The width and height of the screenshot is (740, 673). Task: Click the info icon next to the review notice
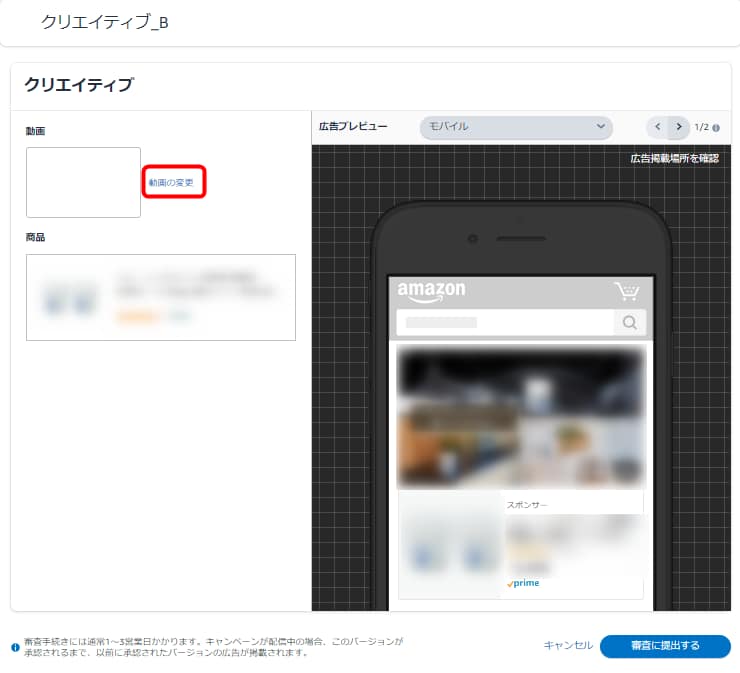pyautogui.click(x=15, y=647)
